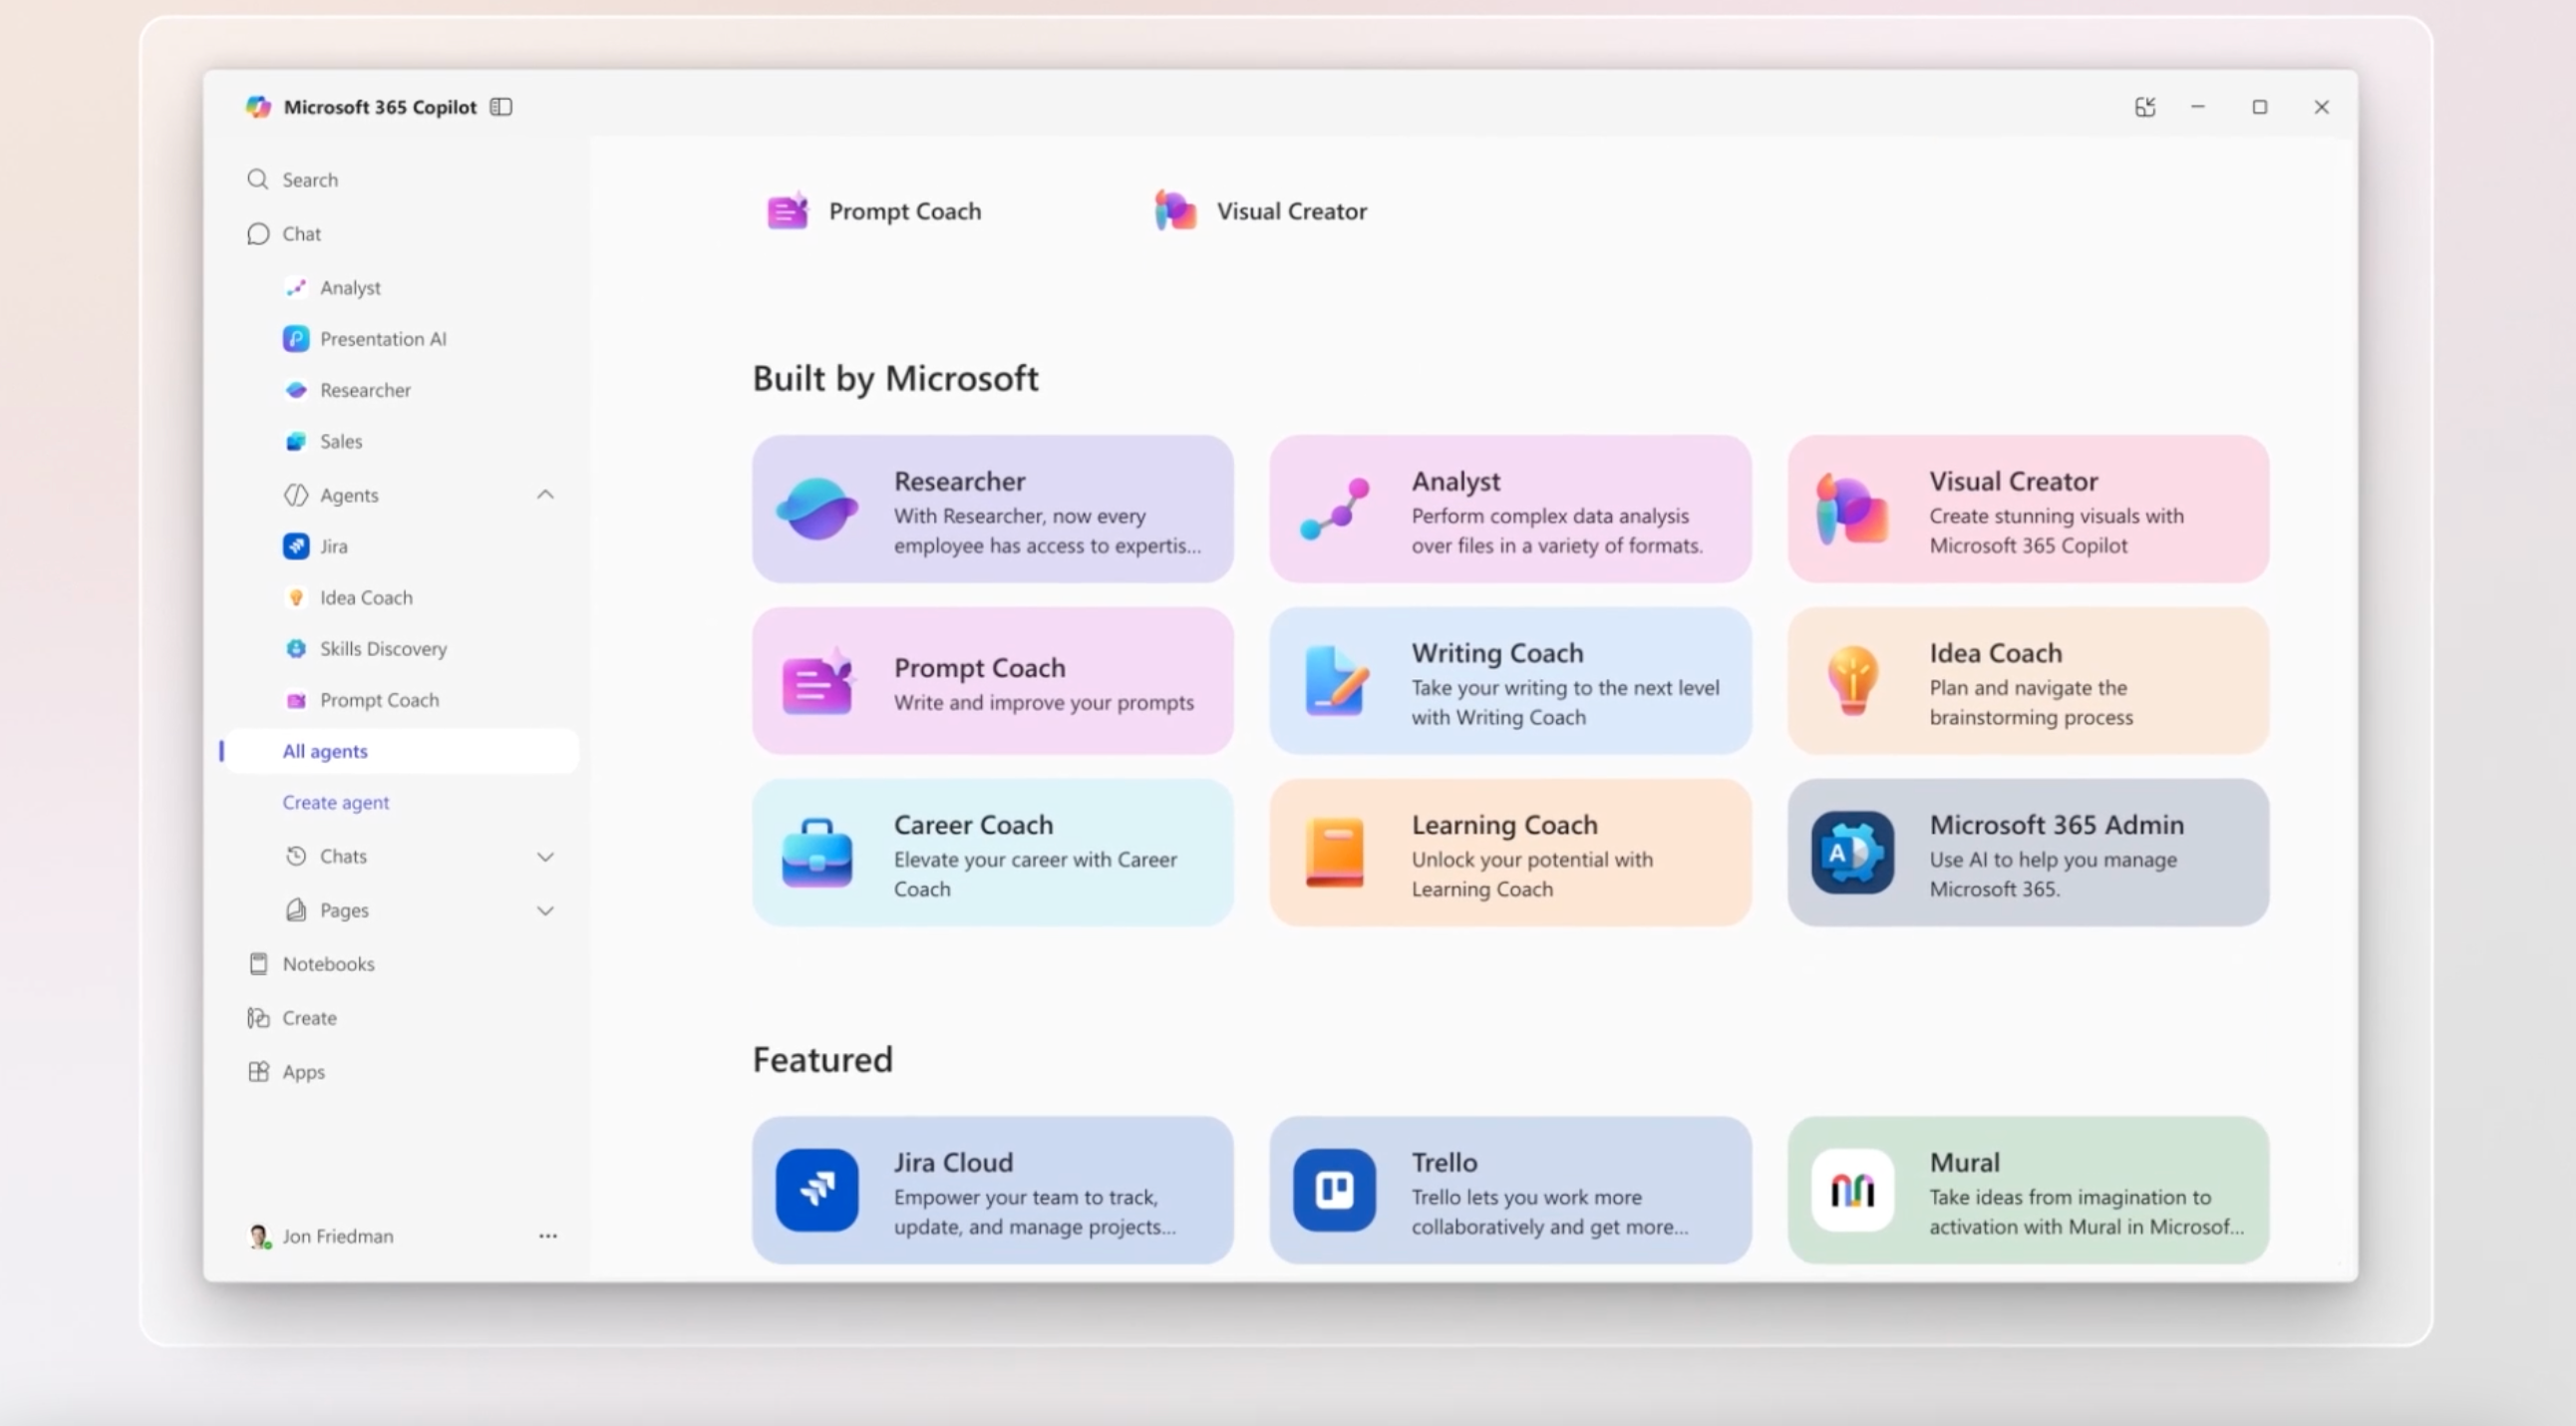Screen dimensions: 2576x1426
Task: Open the Trello featured agent icon
Action: [1334, 1190]
